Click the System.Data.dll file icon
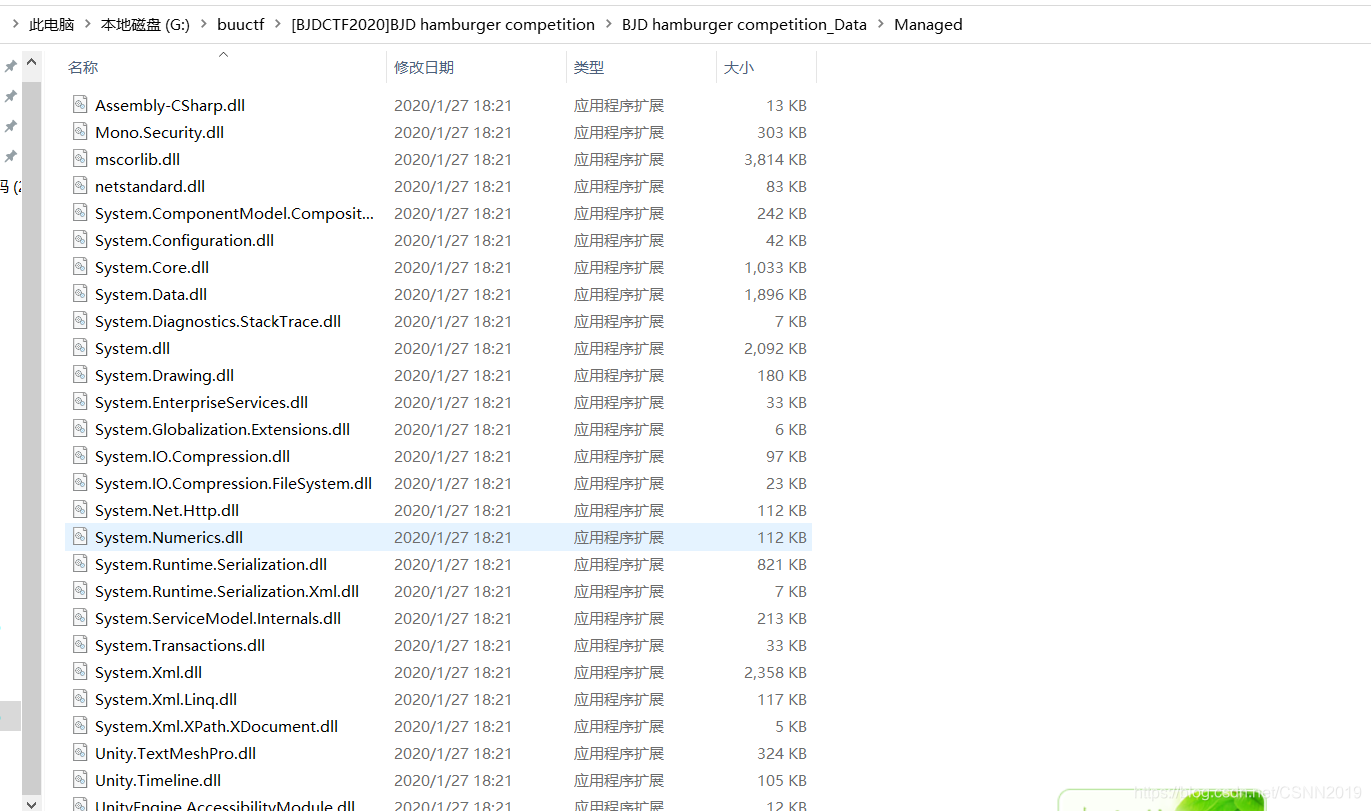 click(81, 294)
